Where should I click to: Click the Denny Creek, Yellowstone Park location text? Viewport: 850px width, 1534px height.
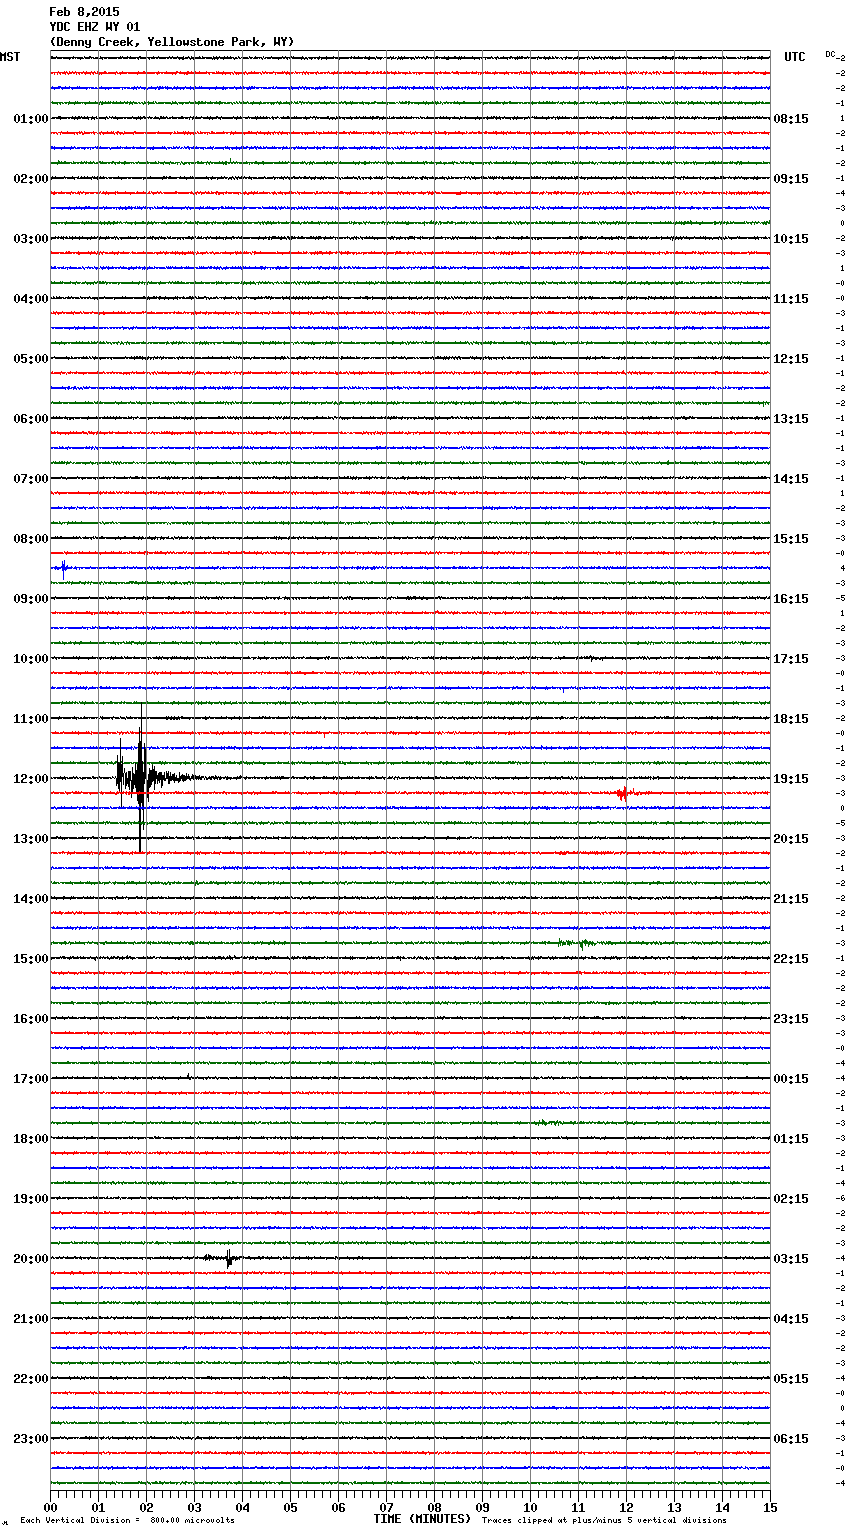point(172,42)
